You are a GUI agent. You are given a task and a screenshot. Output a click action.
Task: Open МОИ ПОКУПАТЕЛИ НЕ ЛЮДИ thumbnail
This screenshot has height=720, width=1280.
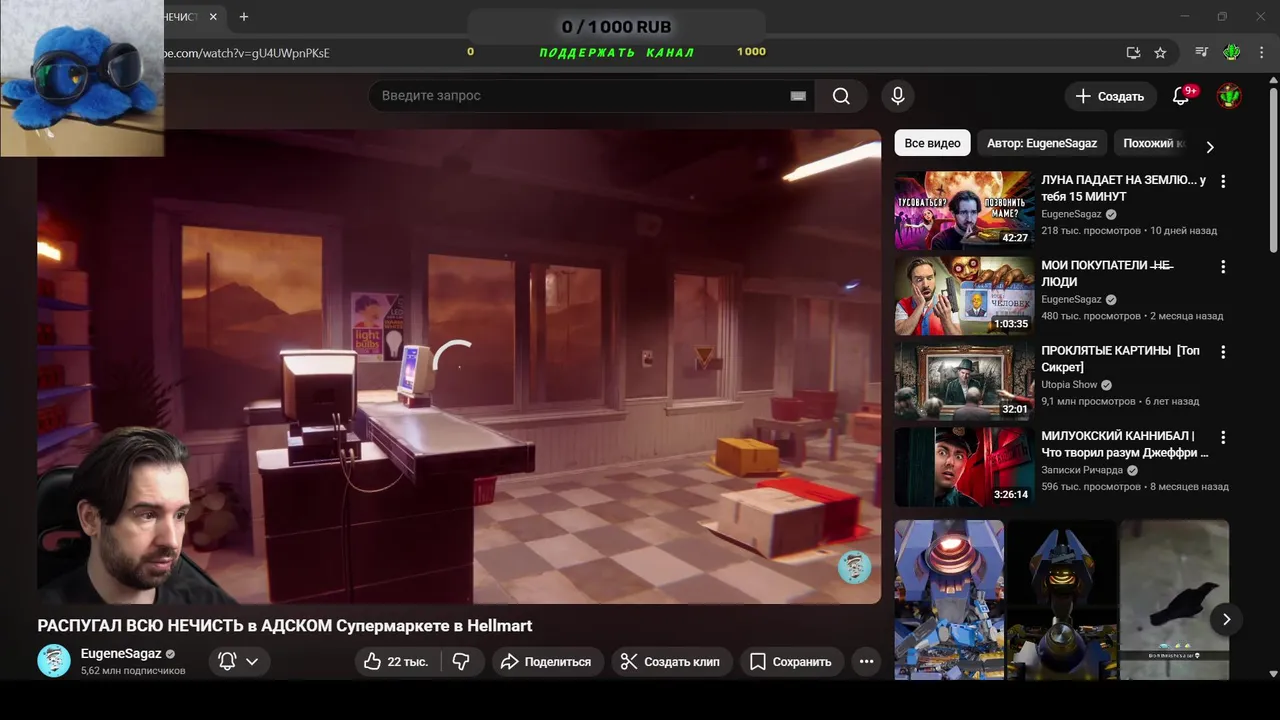964,295
